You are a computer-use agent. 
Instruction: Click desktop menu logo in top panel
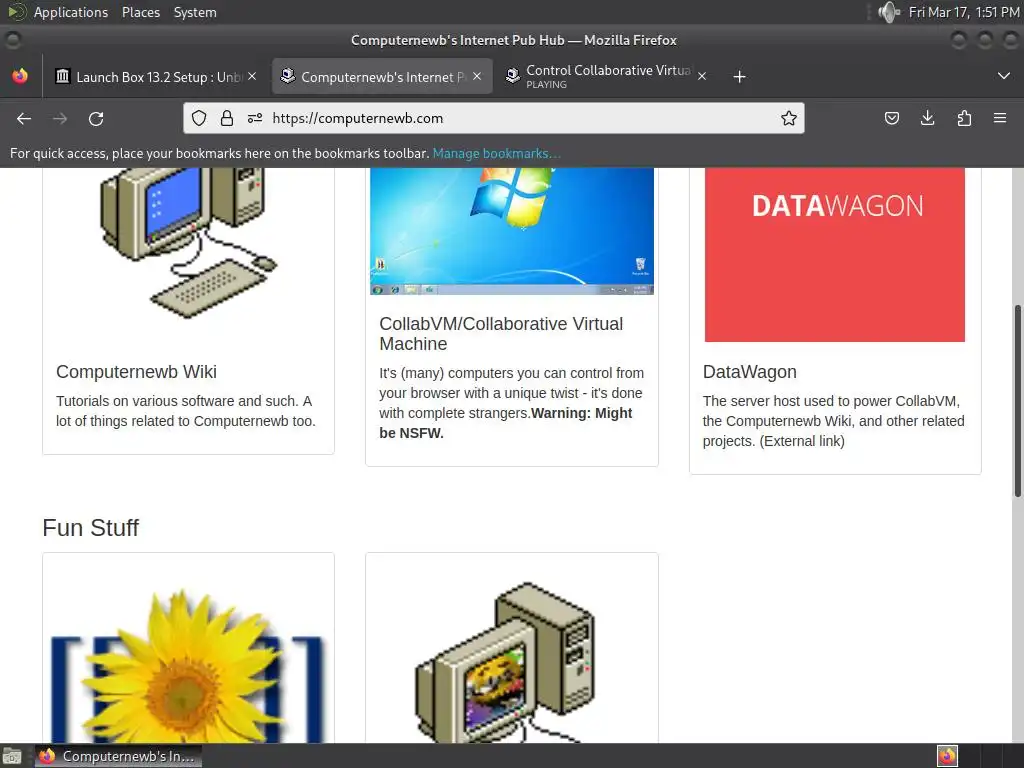point(16,12)
